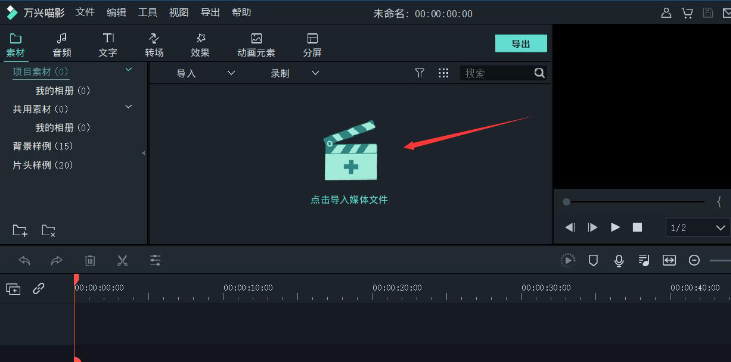Open the 视图 menu
Image resolution: width=731 pixels, height=362 pixels.
pos(179,13)
